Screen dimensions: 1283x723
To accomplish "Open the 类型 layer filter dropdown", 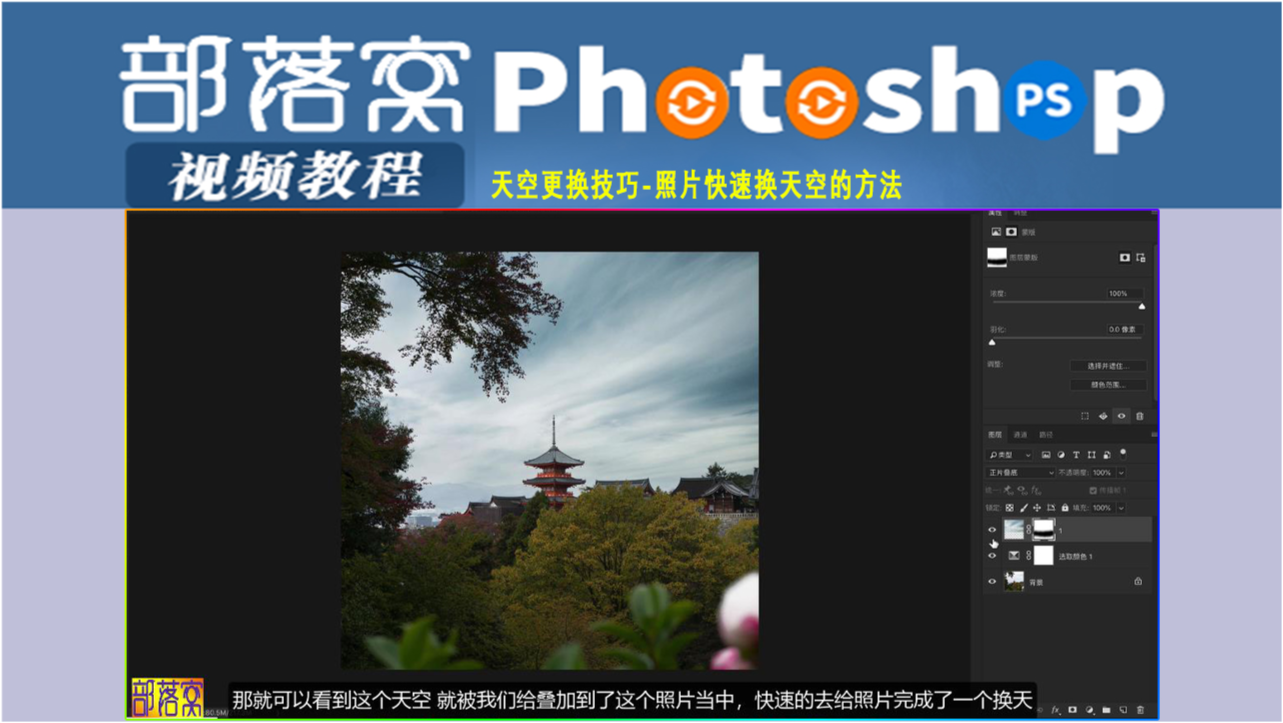I will (1009, 455).
